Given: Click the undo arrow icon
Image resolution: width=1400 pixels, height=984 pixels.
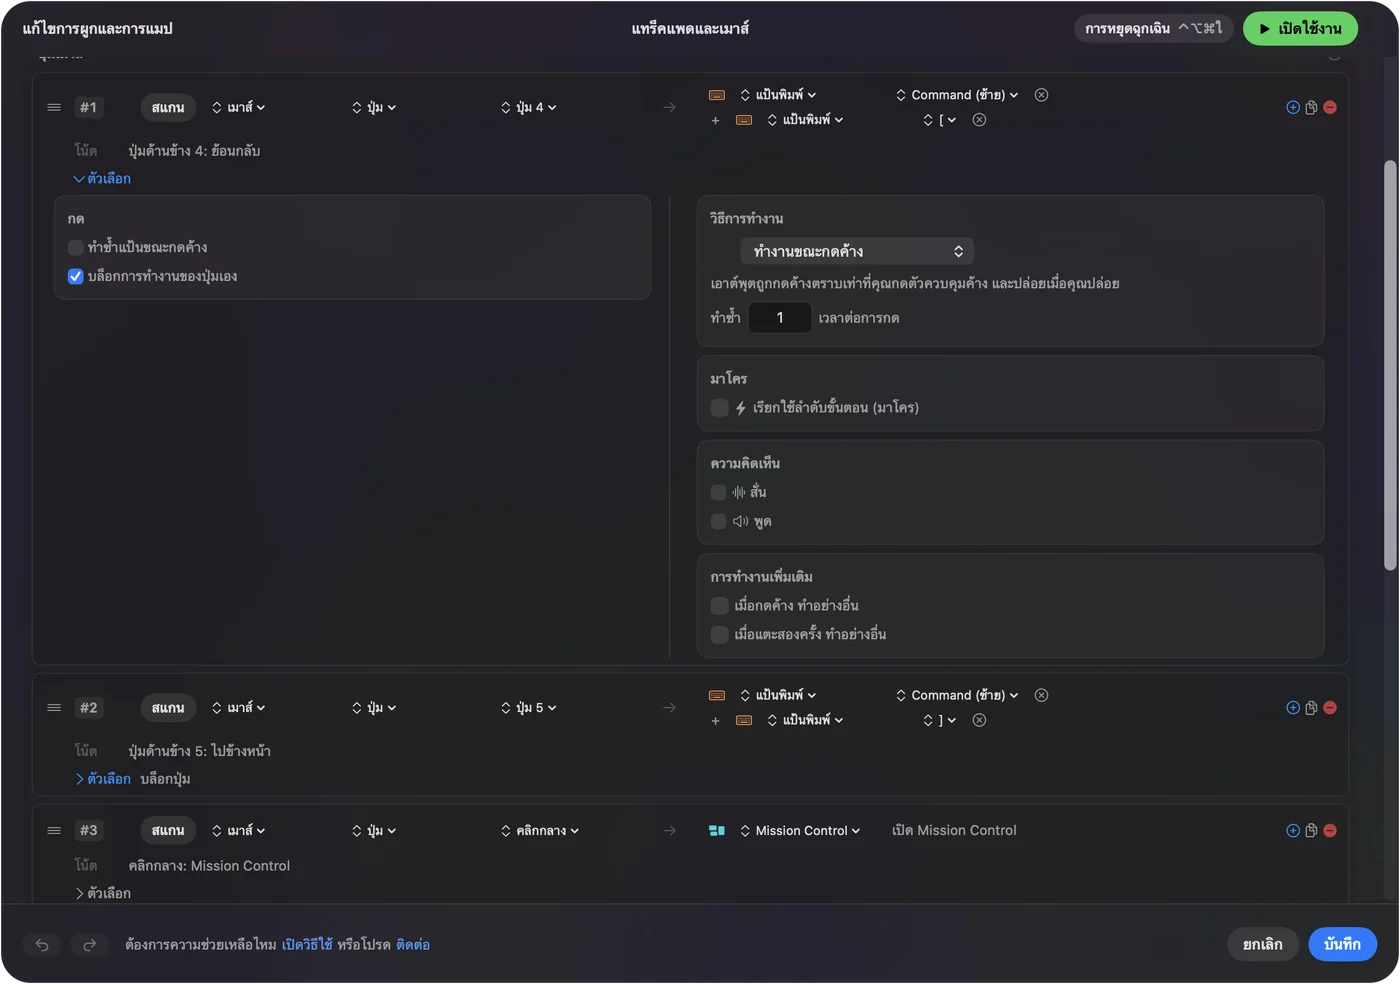Looking at the screenshot, I should click(42, 945).
